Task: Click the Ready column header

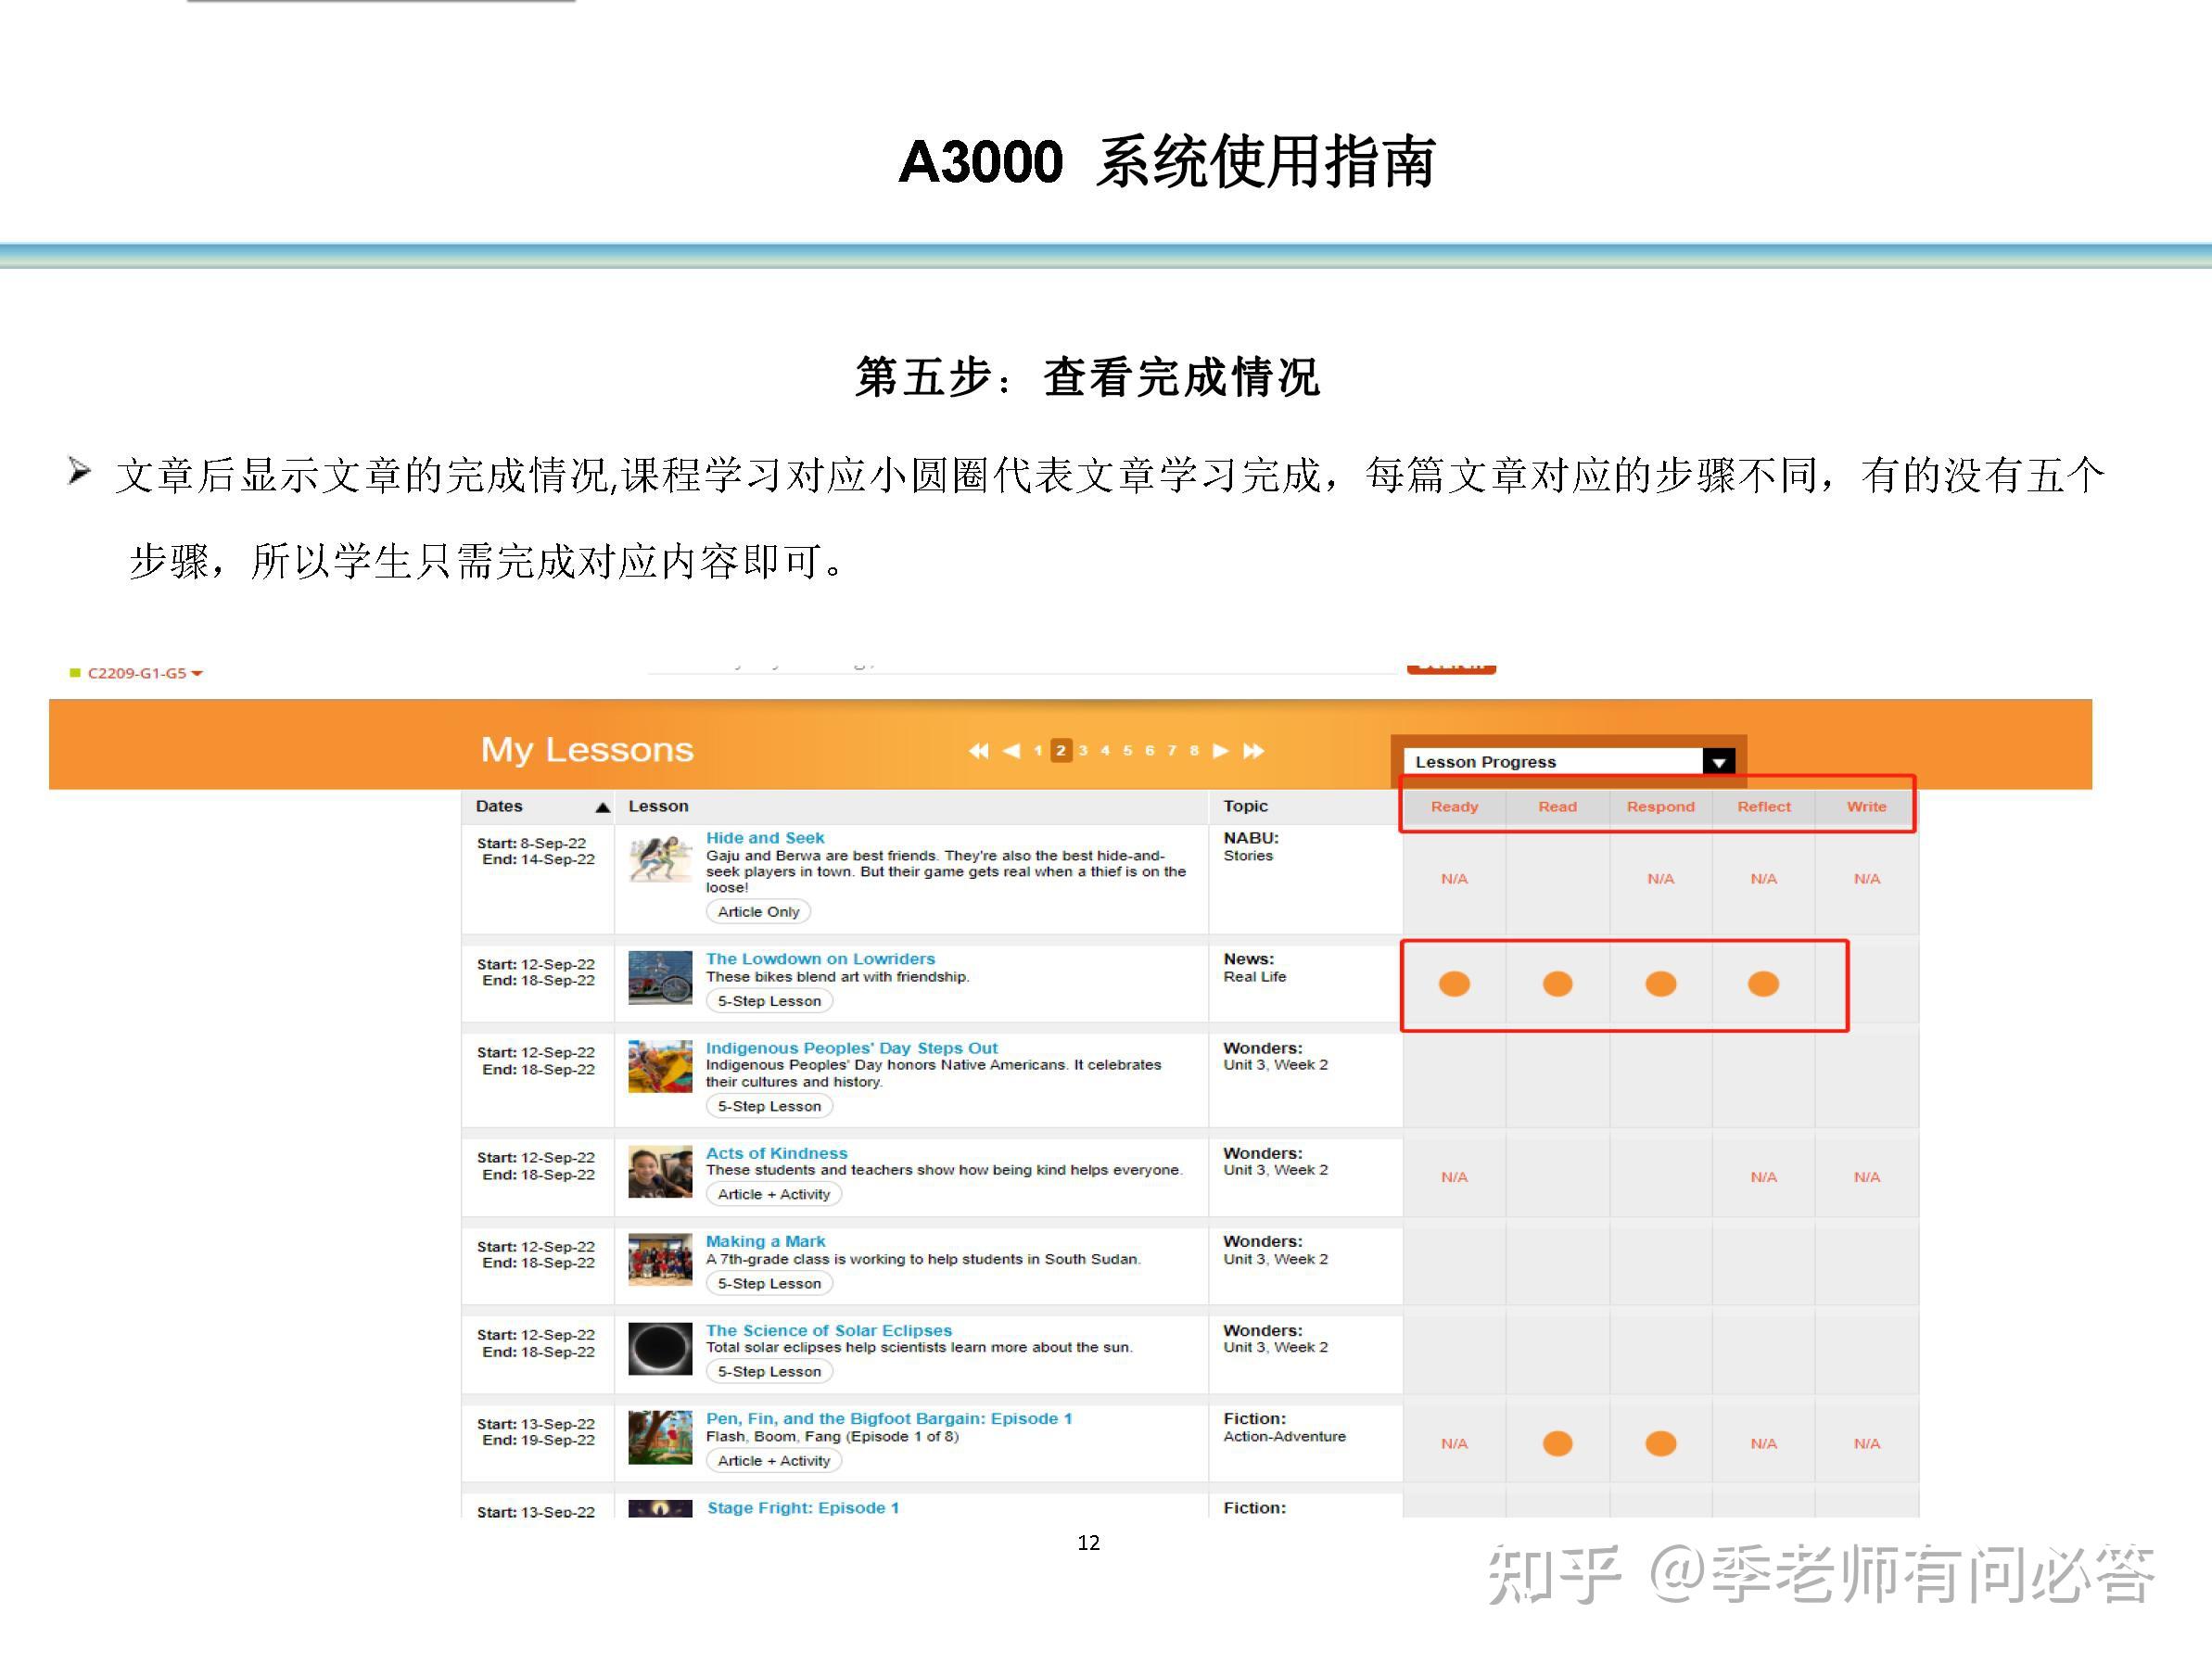Action: [x=1454, y=806]
